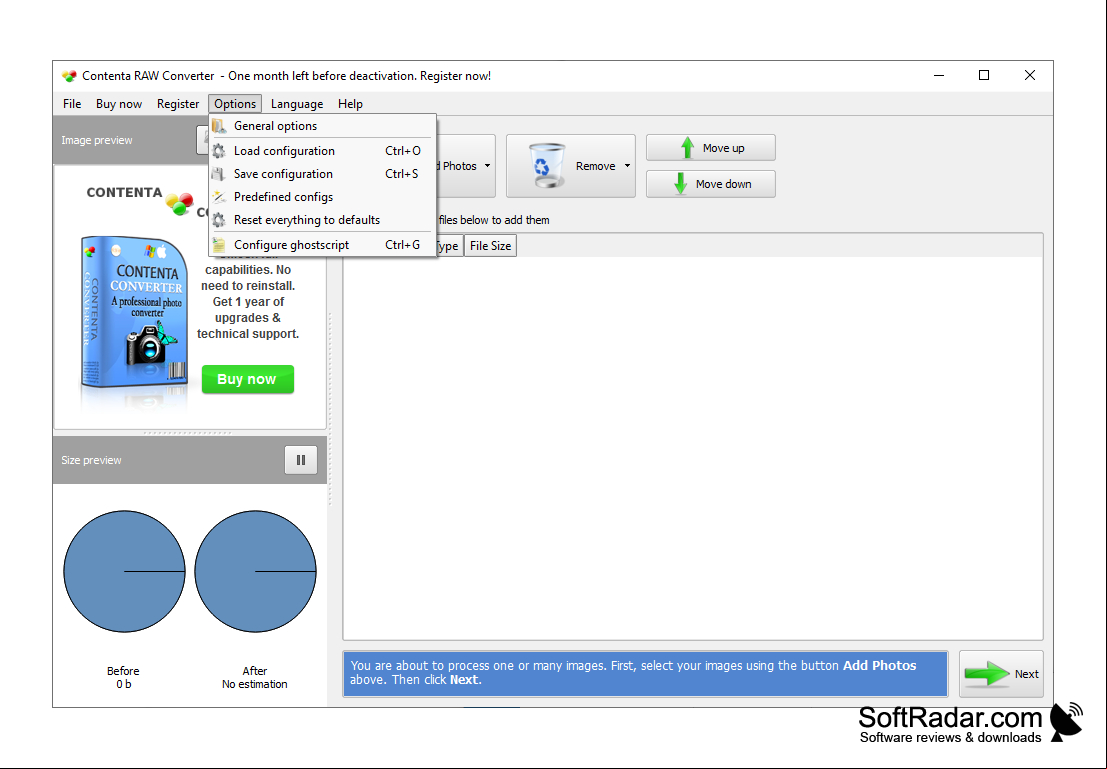
Task: Expand the Remove button dropdown arrow
Action: pos(627,166)
